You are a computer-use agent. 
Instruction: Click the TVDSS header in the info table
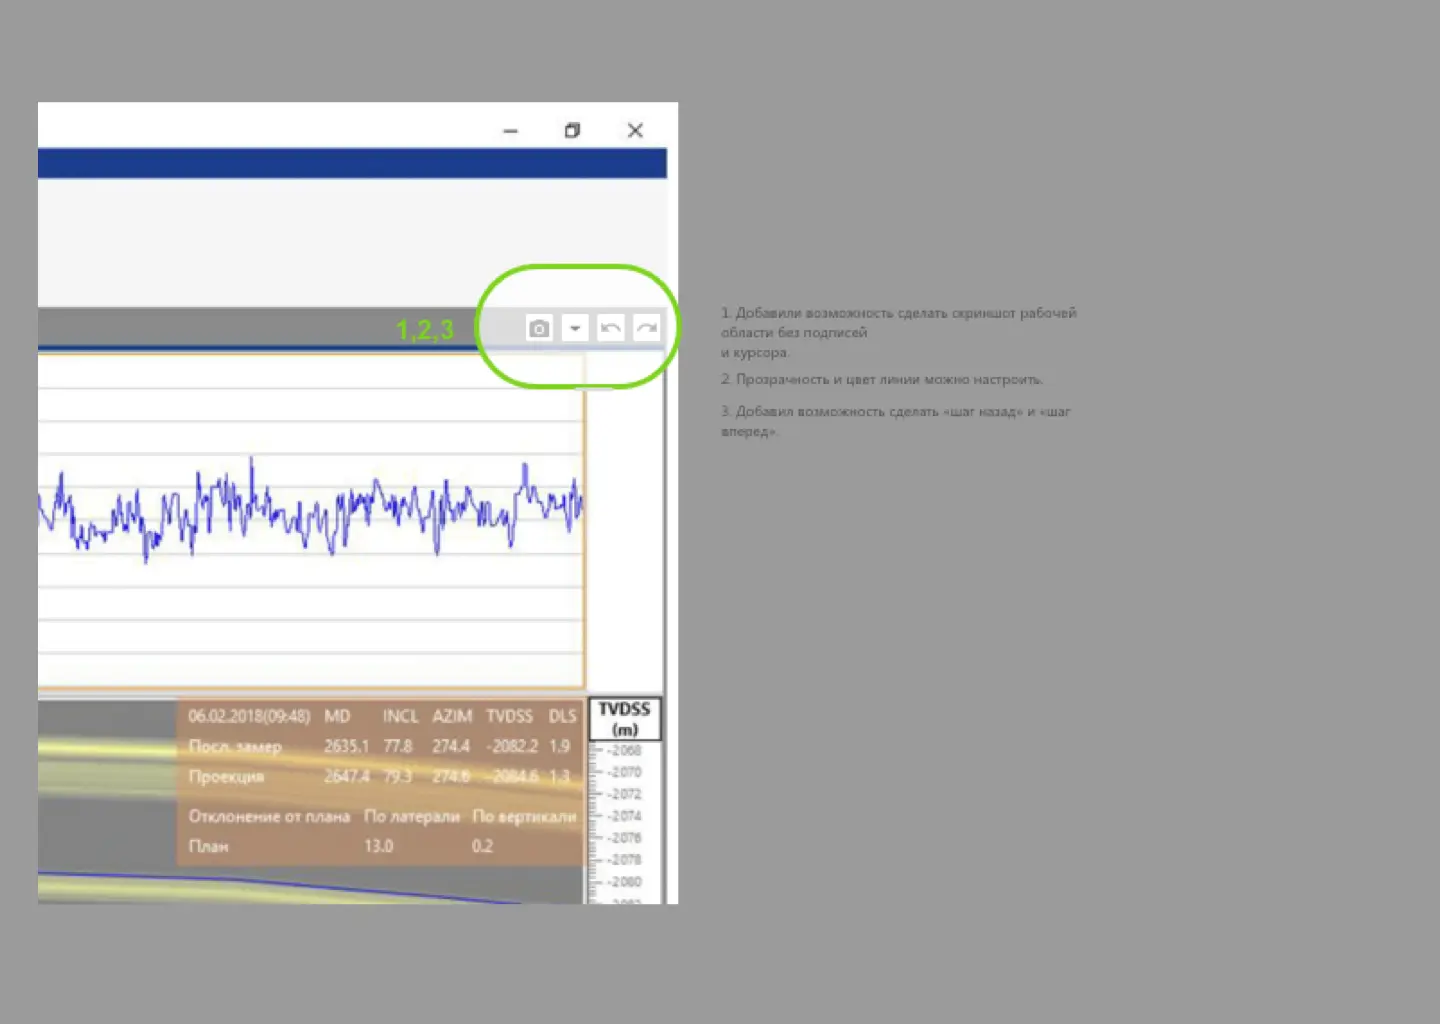[509, 716]
